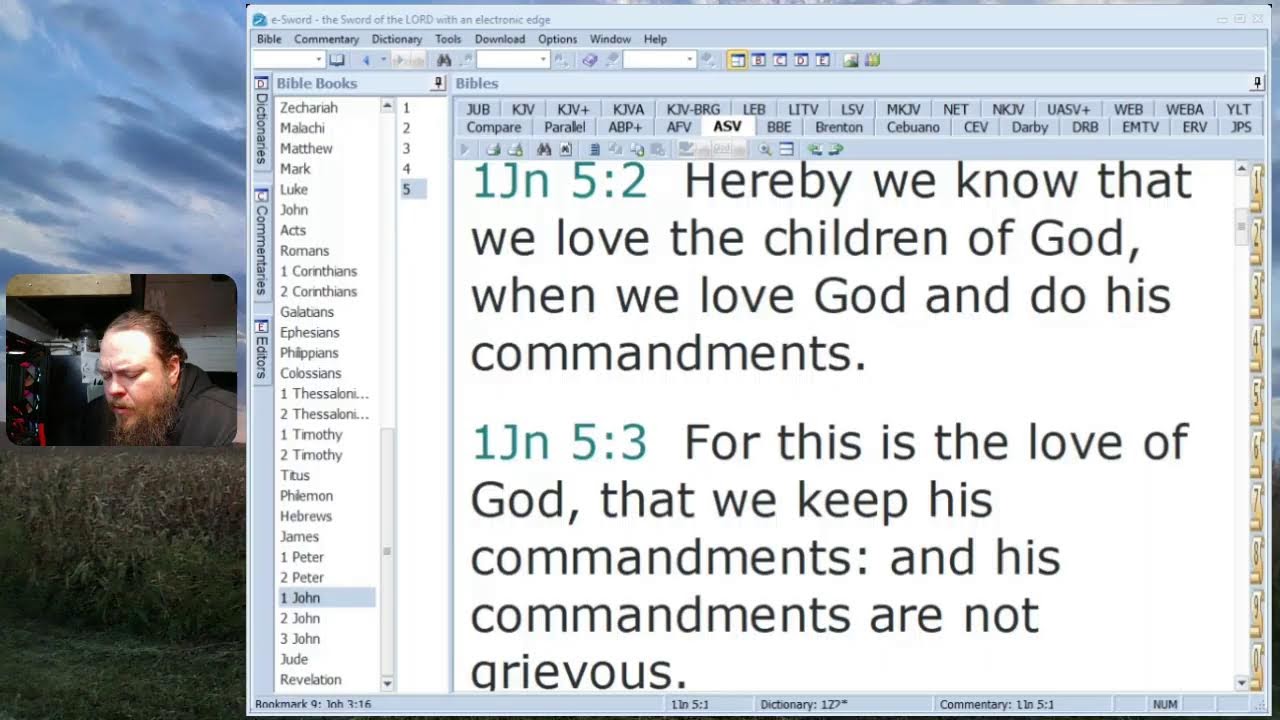Click the search binoculars icon in main toolbar
This screenshot has height=720, width=1280.
point(444,60)
